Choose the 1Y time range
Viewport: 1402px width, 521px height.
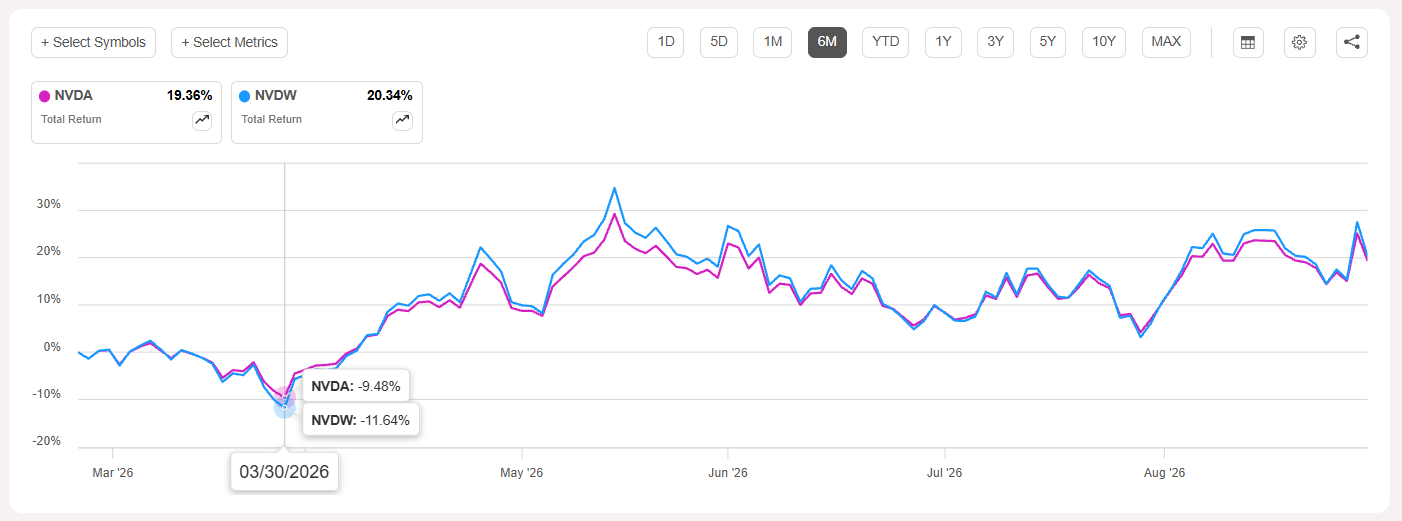(943, 42)
